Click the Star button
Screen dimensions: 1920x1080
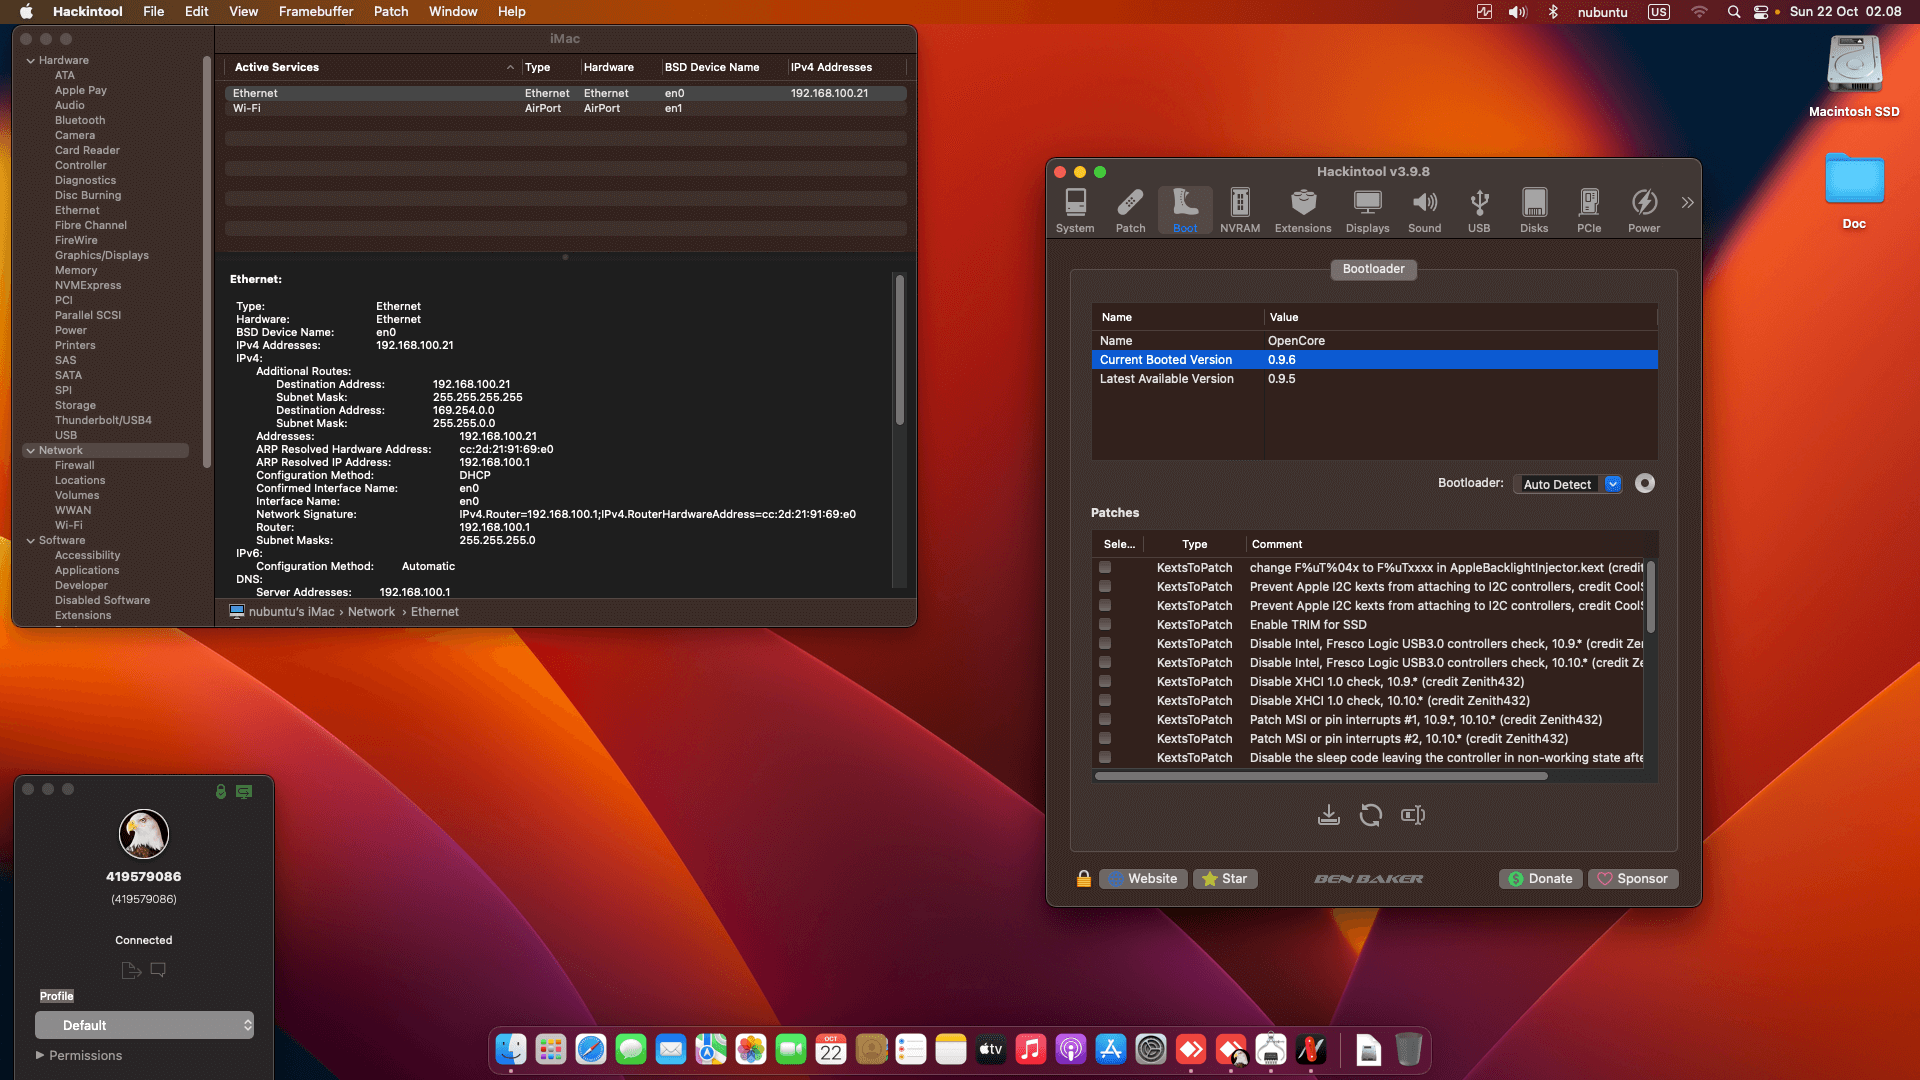coord(1225,878)
